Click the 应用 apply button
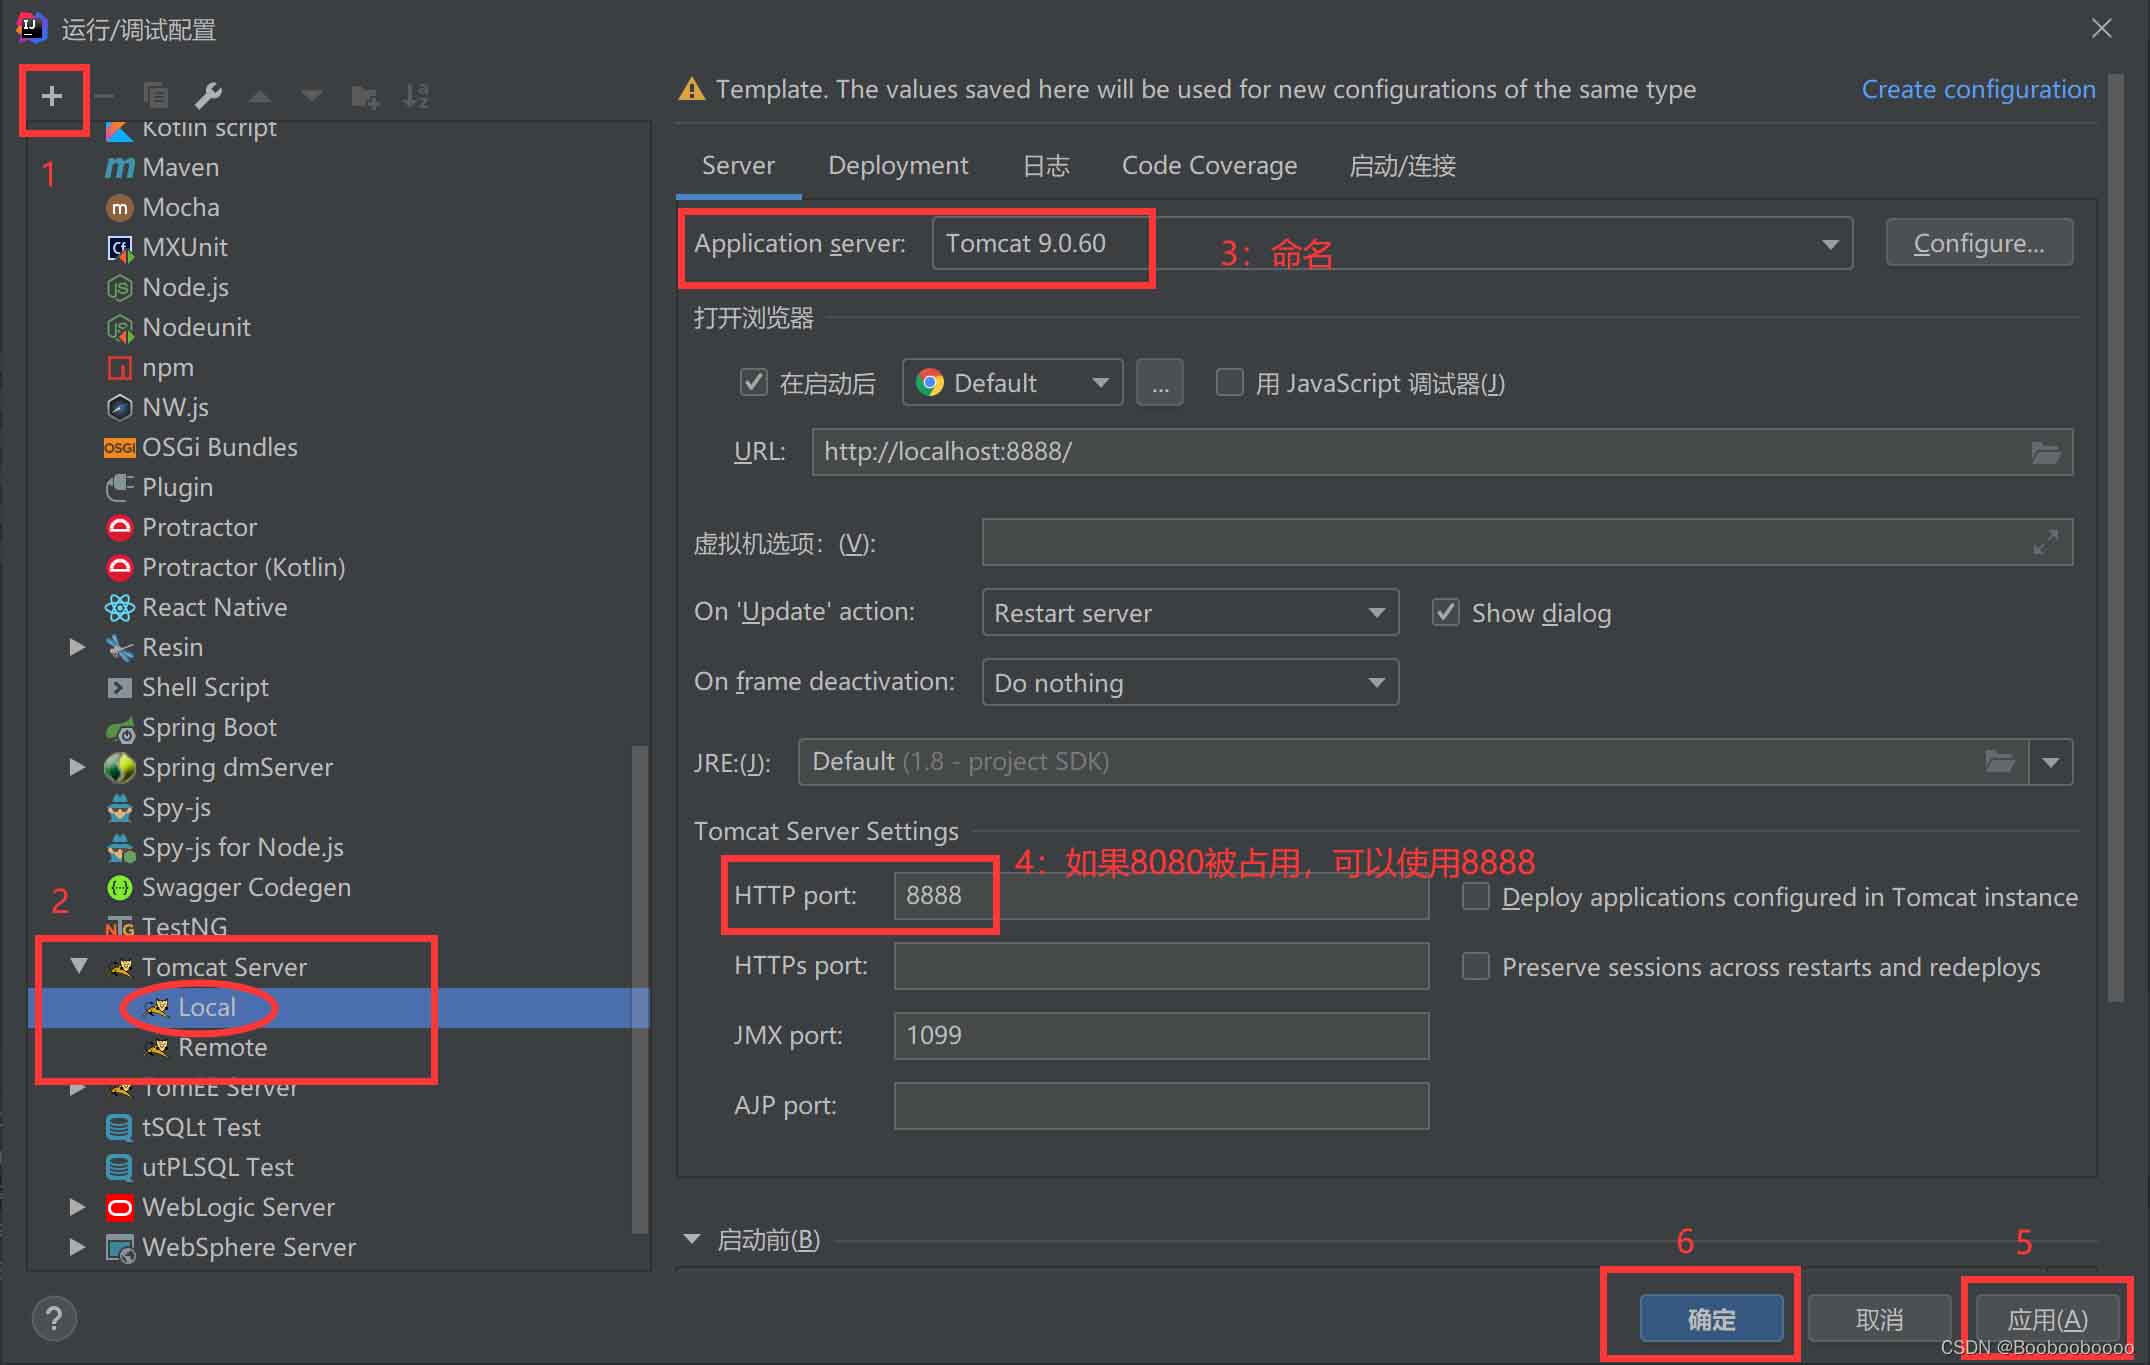The width and height of the screenshot is (2150, 1365). 2047,1319
